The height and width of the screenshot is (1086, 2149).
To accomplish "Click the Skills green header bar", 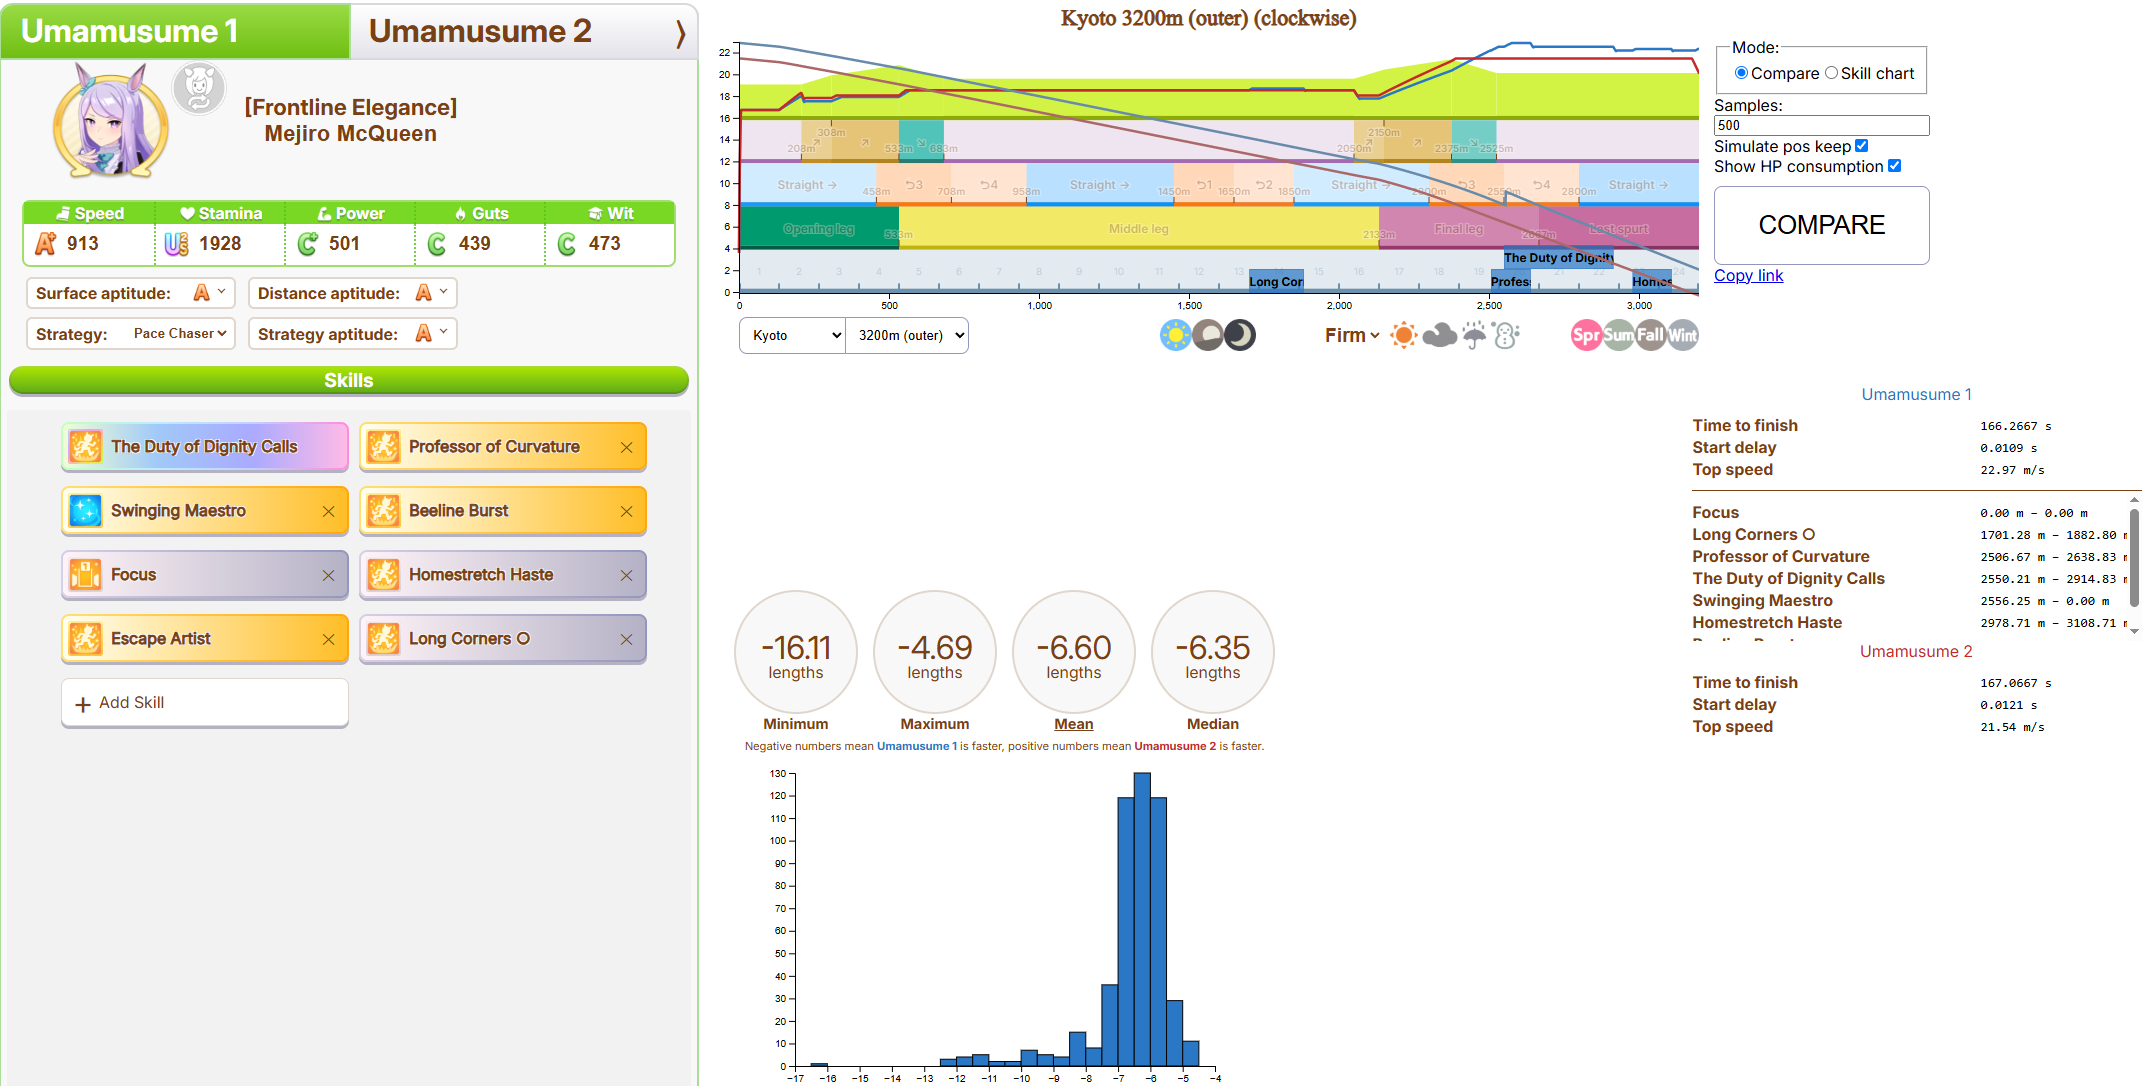I will click(x=348, y=380).
